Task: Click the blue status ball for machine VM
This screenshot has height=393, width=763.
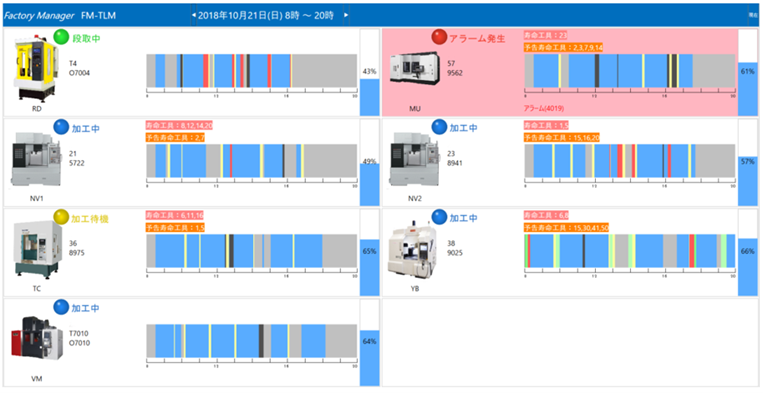Action: click(x=61, y=307)
